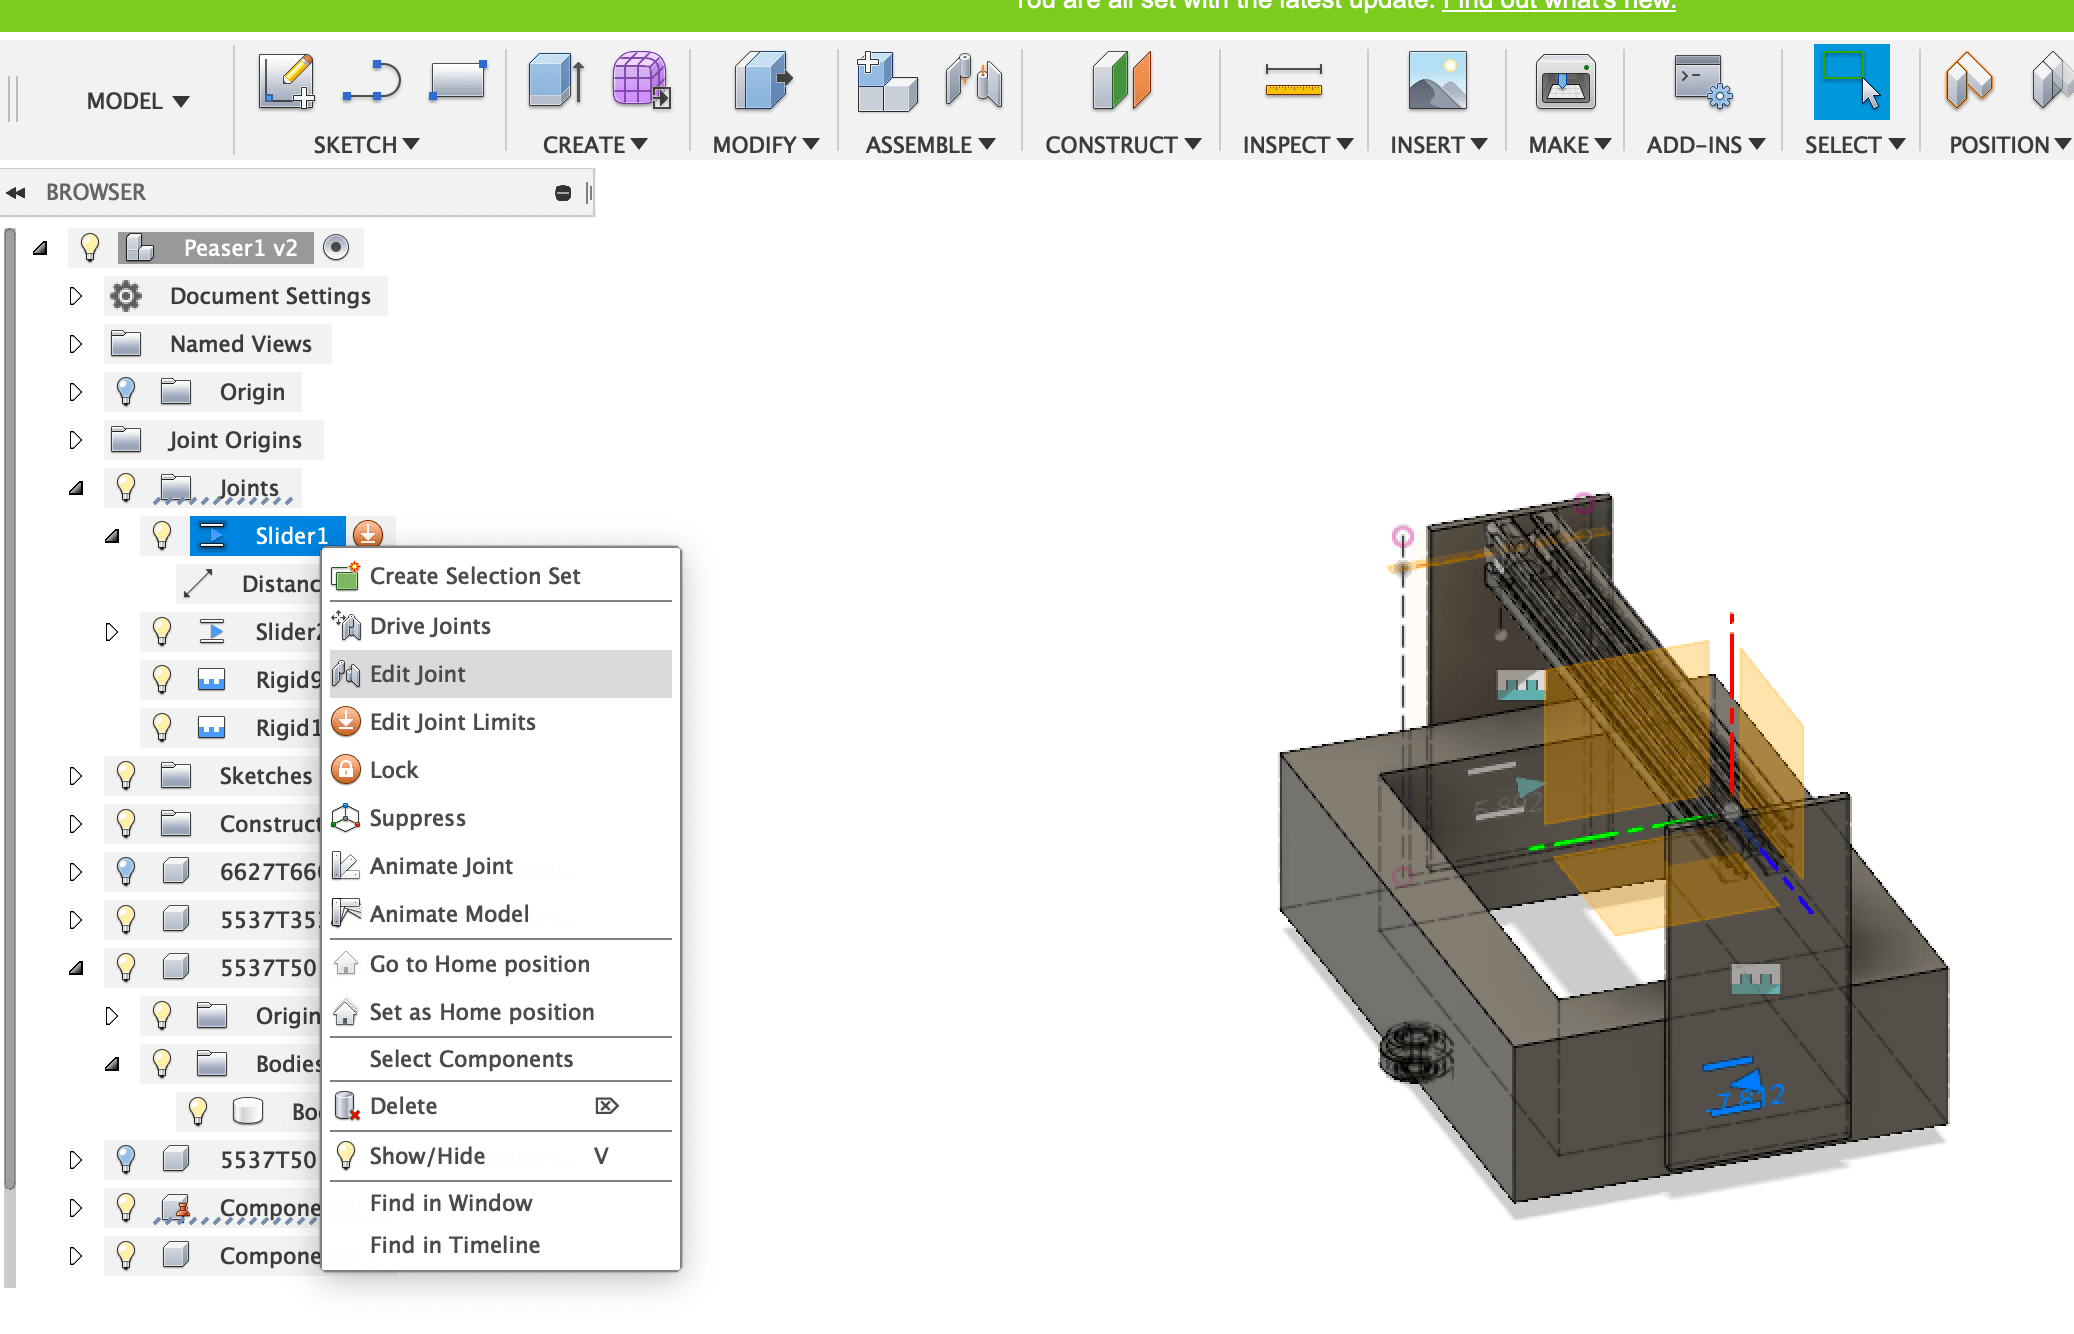The width and height of the screenshot is (2074, 1334).
Task: Click the Create Form purple mesh icon
Action: coord(640,82)
